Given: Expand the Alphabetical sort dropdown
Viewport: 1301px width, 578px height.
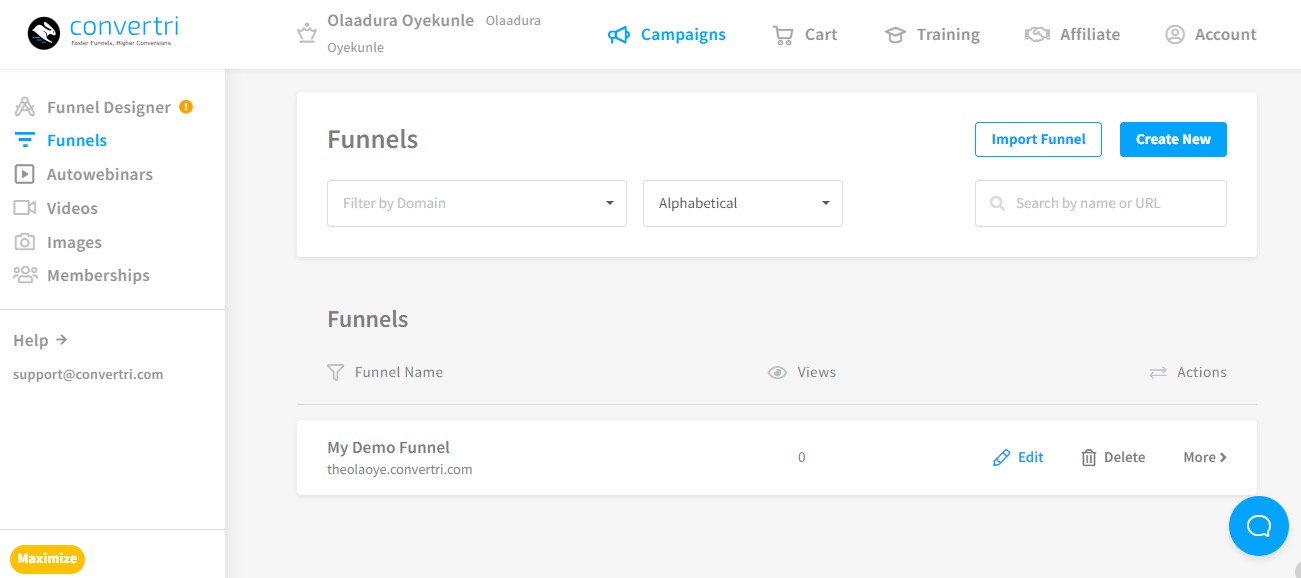Looking at the screenshot, I should point(742,204).
